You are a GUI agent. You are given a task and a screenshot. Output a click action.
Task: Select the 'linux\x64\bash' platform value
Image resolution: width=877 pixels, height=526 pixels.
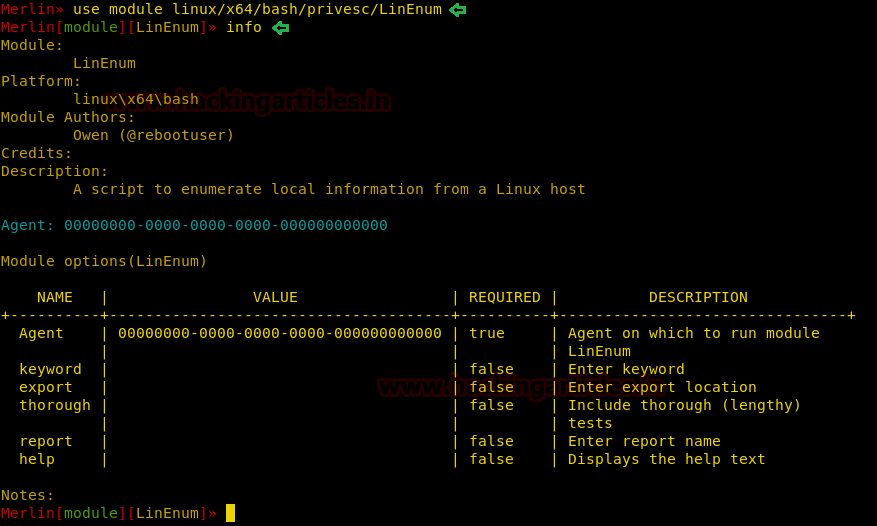136,99
